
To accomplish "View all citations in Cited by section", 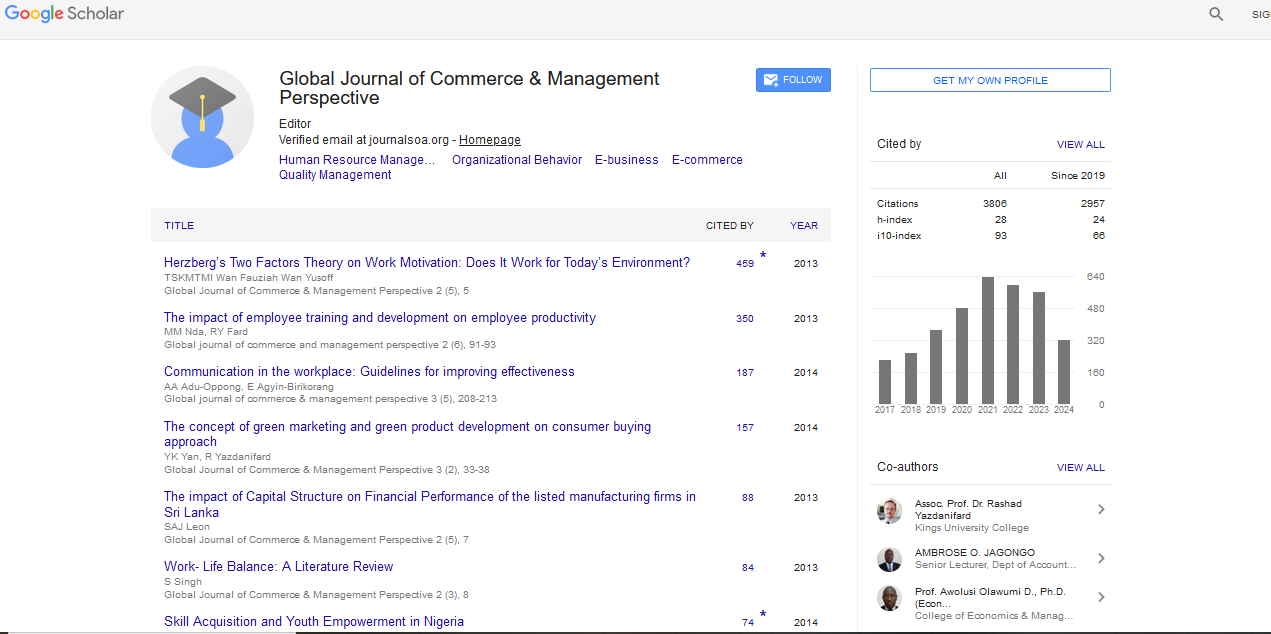I will [1080, 145].
